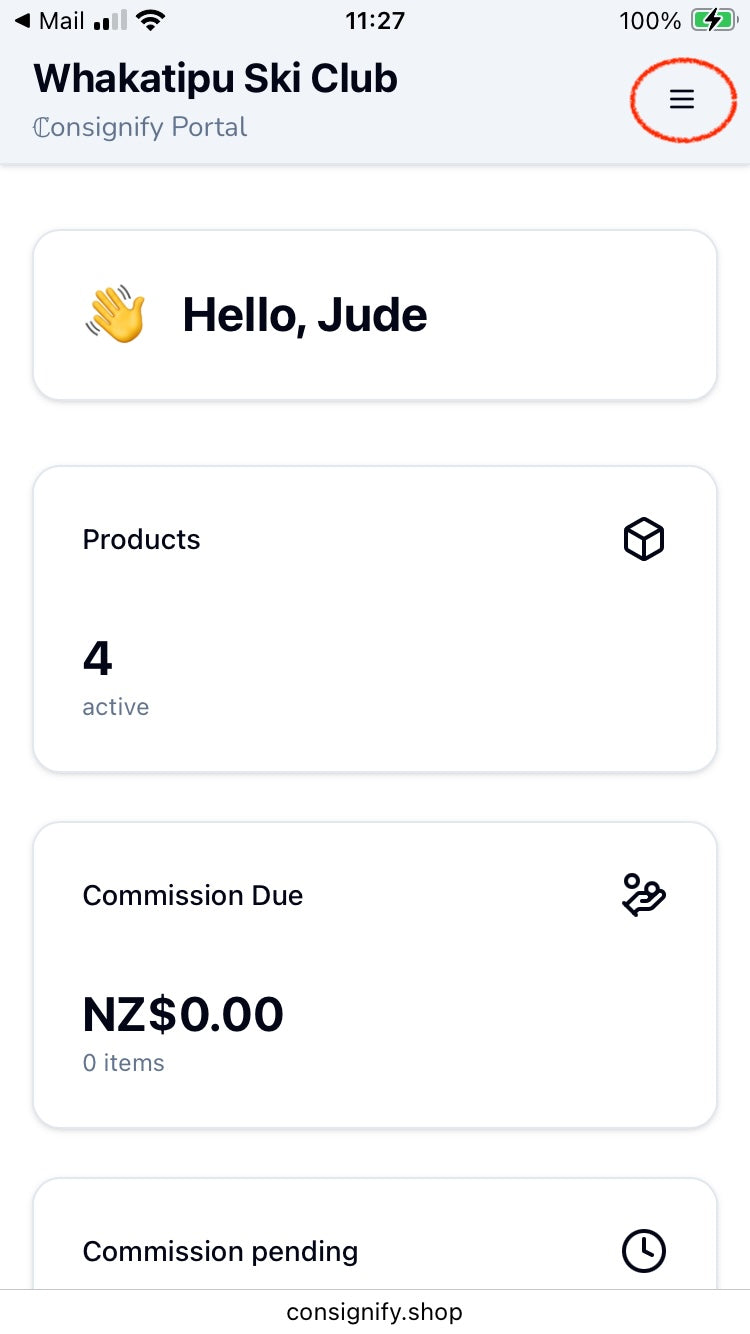750x1334 pixels.
Task: Tap the "0 items" label
Action: [x=123, y=1063]
